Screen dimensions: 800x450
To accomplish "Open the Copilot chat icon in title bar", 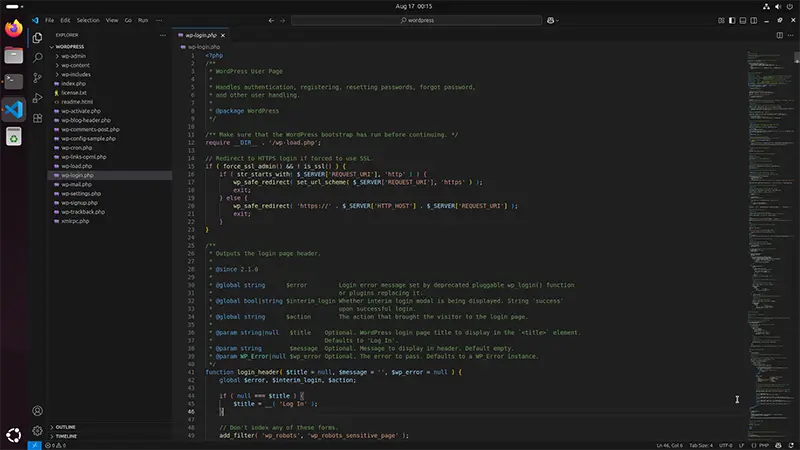I will click(551, 20).
